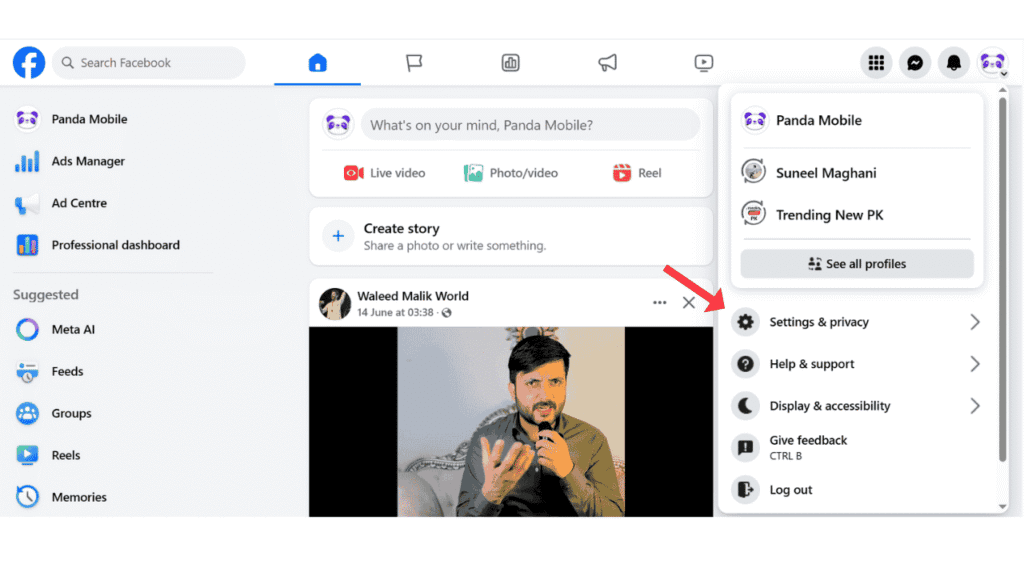The image size is (1024, 576).
Task: Switch to Suneel Maghani profile
Action: coord(857,173)
